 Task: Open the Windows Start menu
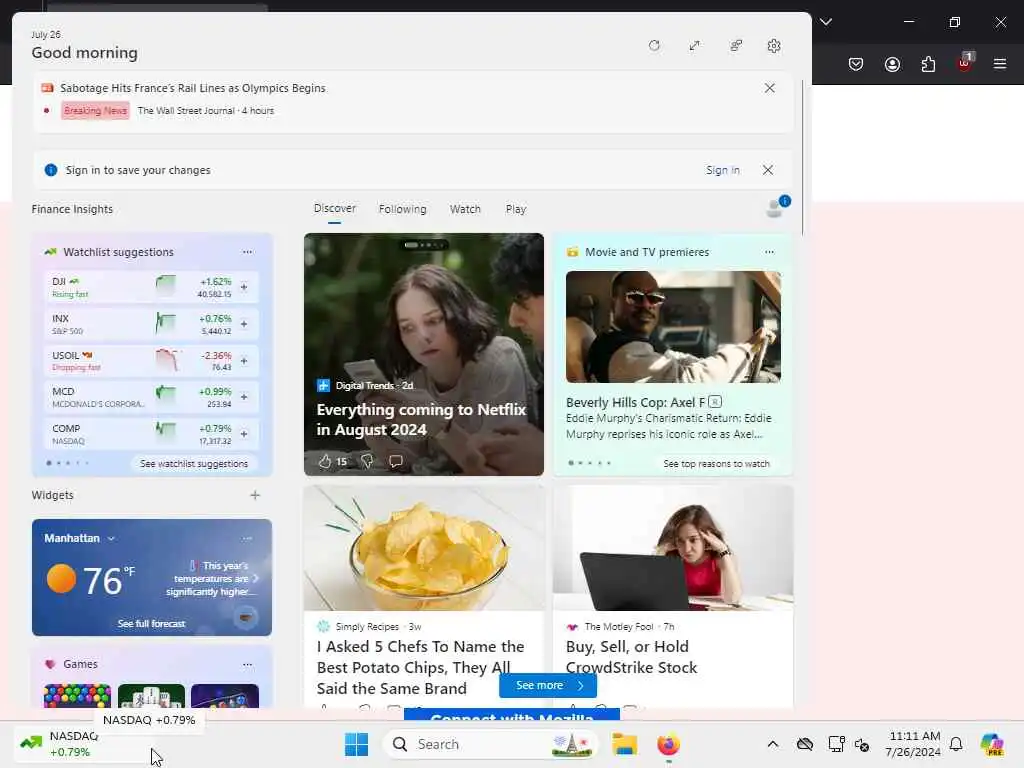pos(356,744)
